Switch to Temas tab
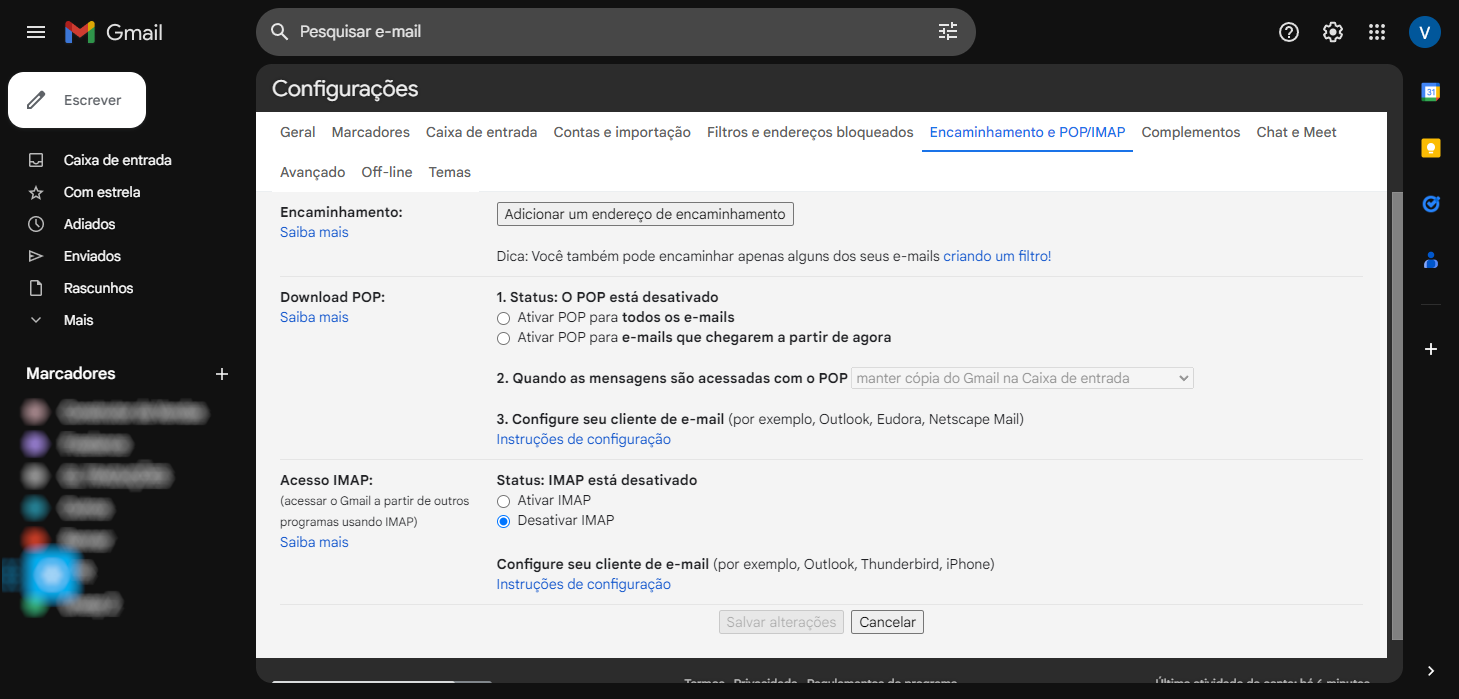 coord(450,172)
